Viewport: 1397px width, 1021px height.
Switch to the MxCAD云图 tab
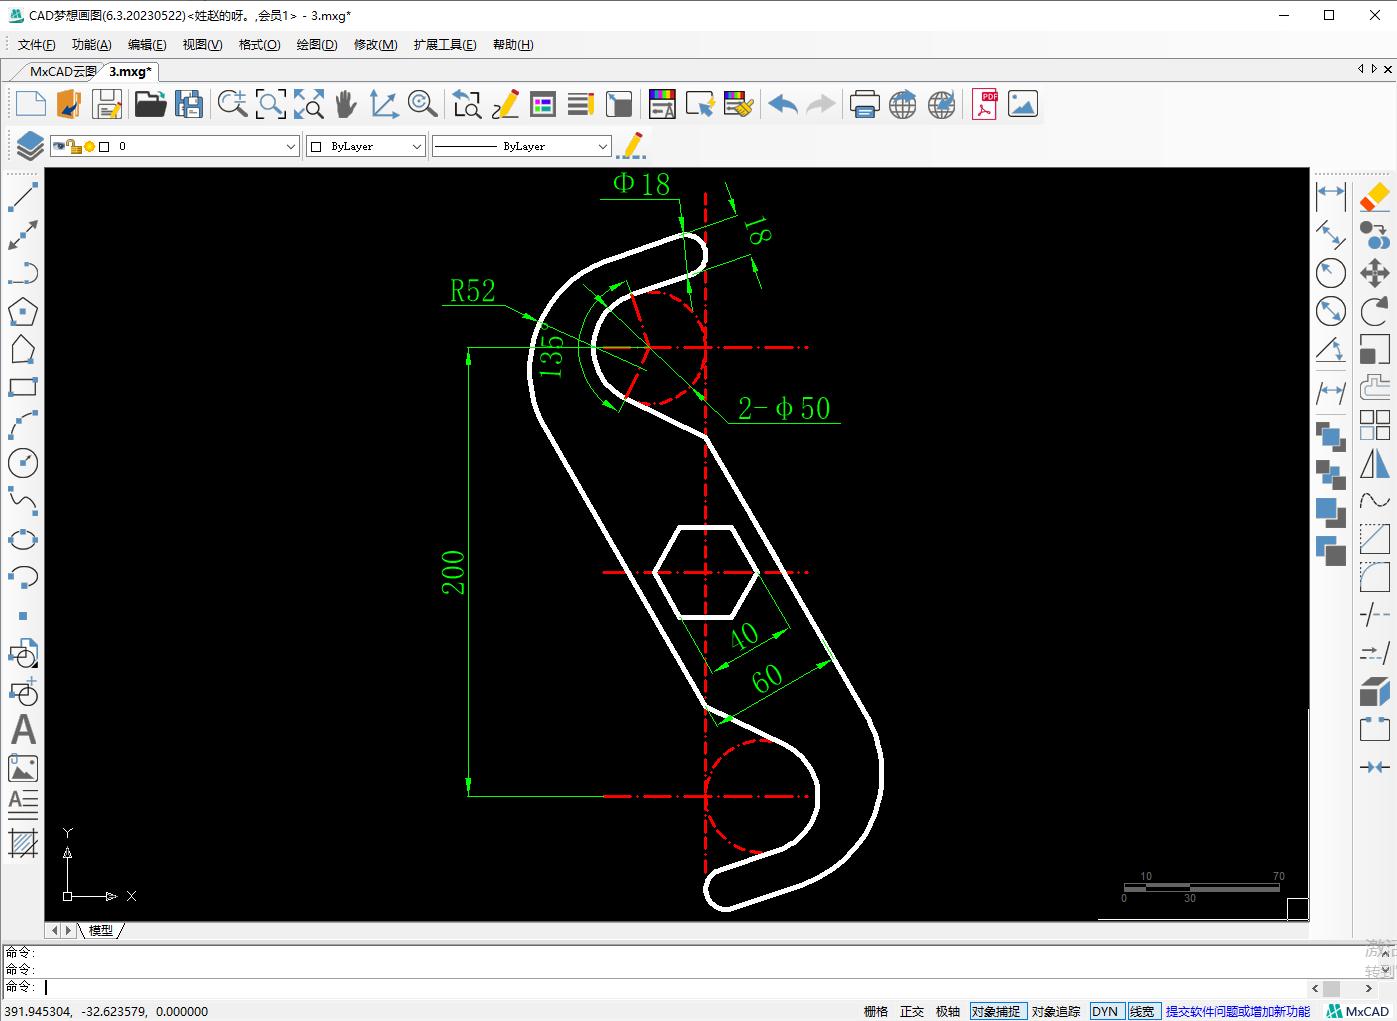click(62, 71)
